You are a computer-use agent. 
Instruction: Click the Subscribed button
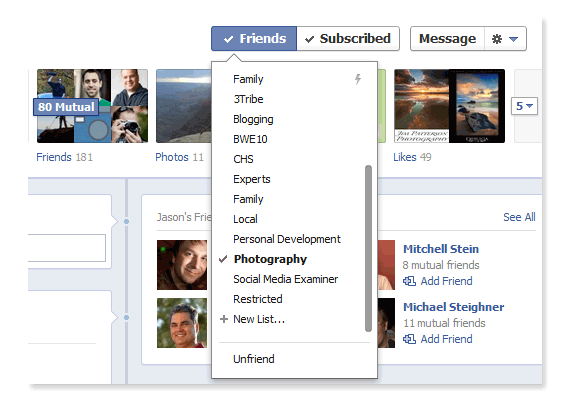pos(348,39)
